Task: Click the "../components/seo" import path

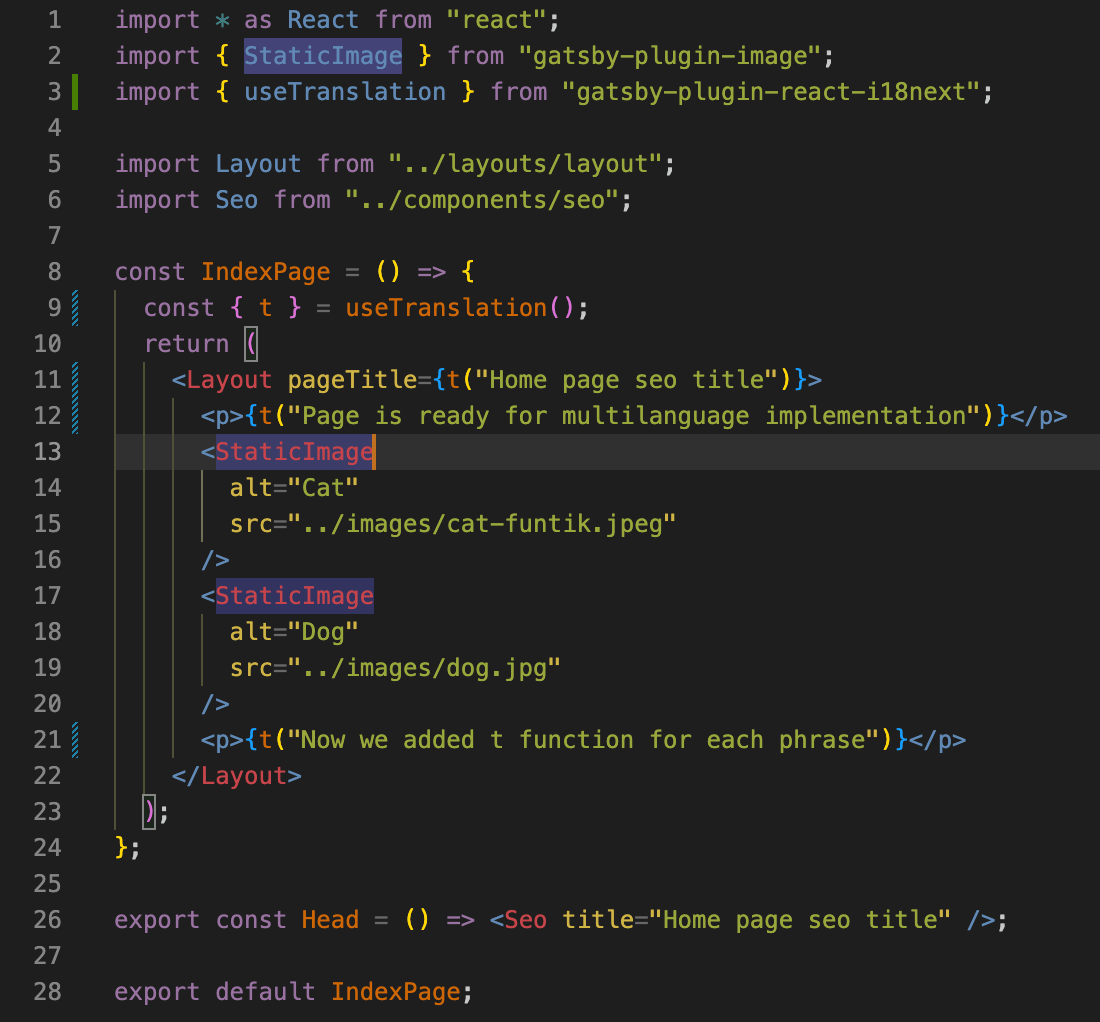Action: pyautogui.click(x=481, y=200)
